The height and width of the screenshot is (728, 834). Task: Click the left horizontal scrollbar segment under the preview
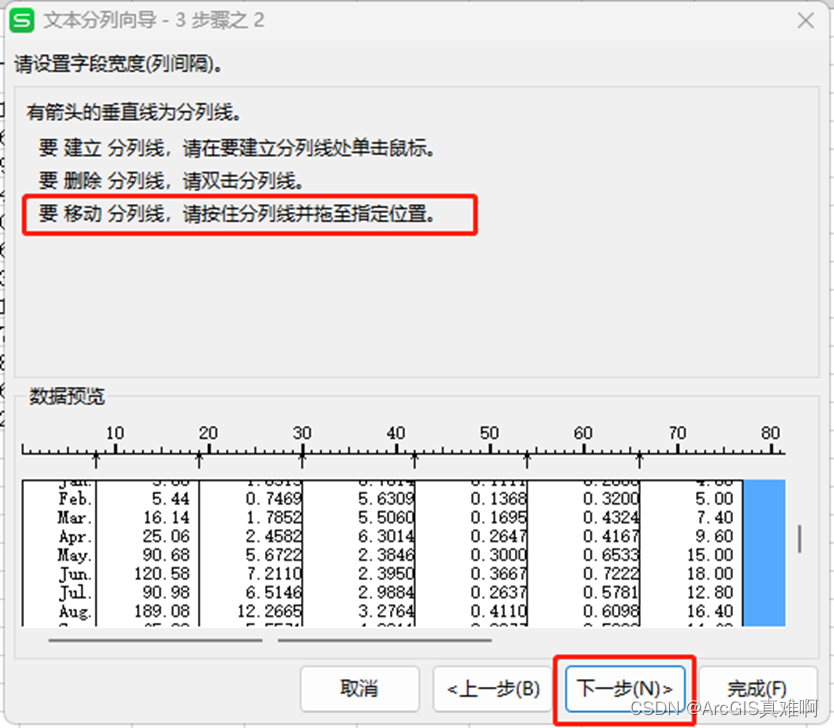coord(155,640)
